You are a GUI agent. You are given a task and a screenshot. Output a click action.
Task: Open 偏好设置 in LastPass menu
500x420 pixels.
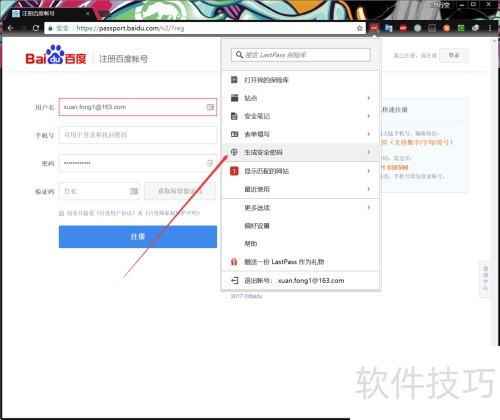click(301, 226)
